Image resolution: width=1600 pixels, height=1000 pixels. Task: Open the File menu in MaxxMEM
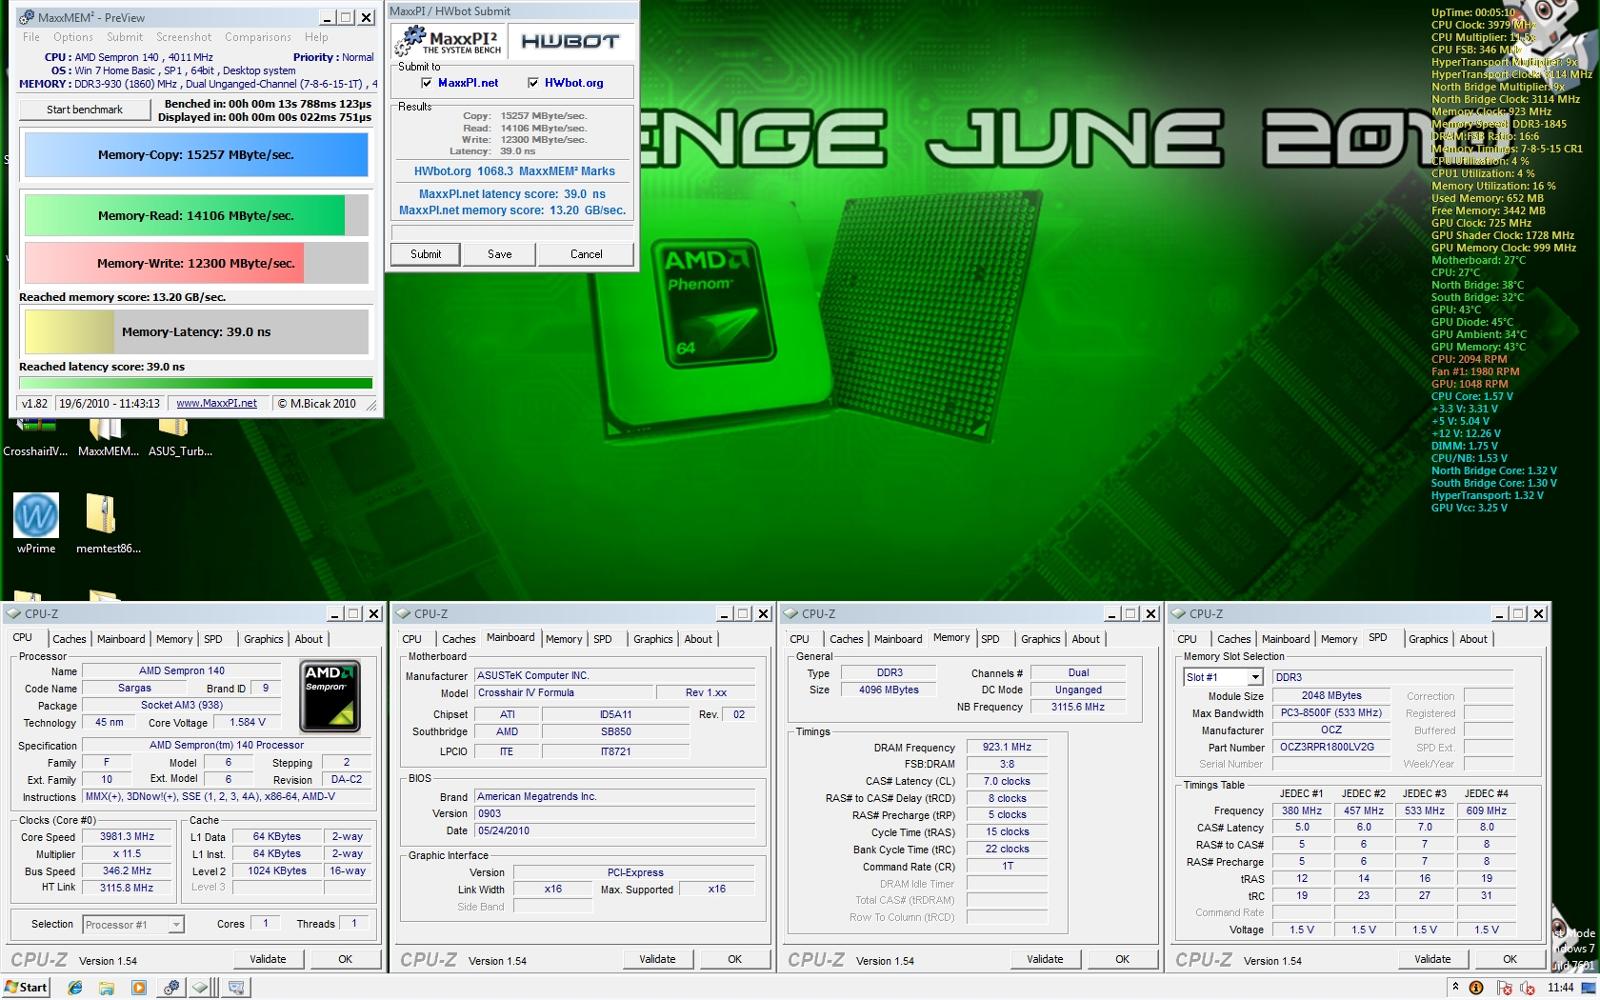tap(32, 37)
